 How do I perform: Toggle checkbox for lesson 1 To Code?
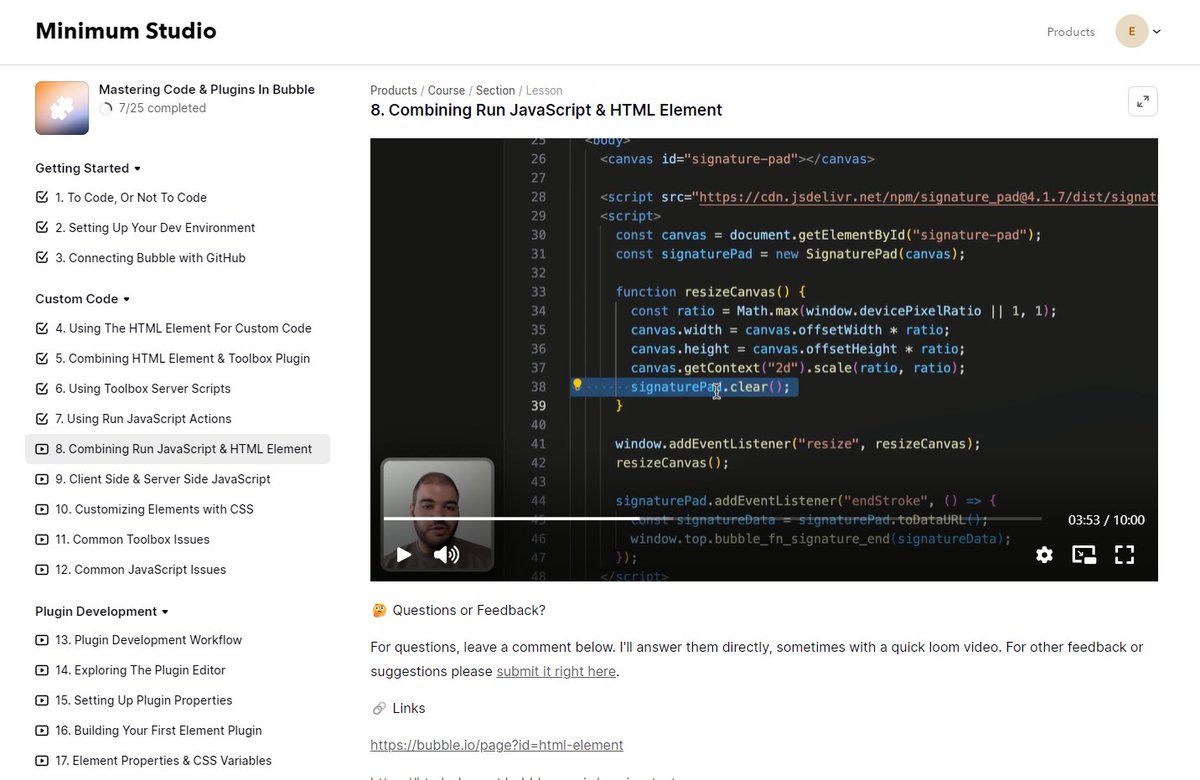point(42,197)
